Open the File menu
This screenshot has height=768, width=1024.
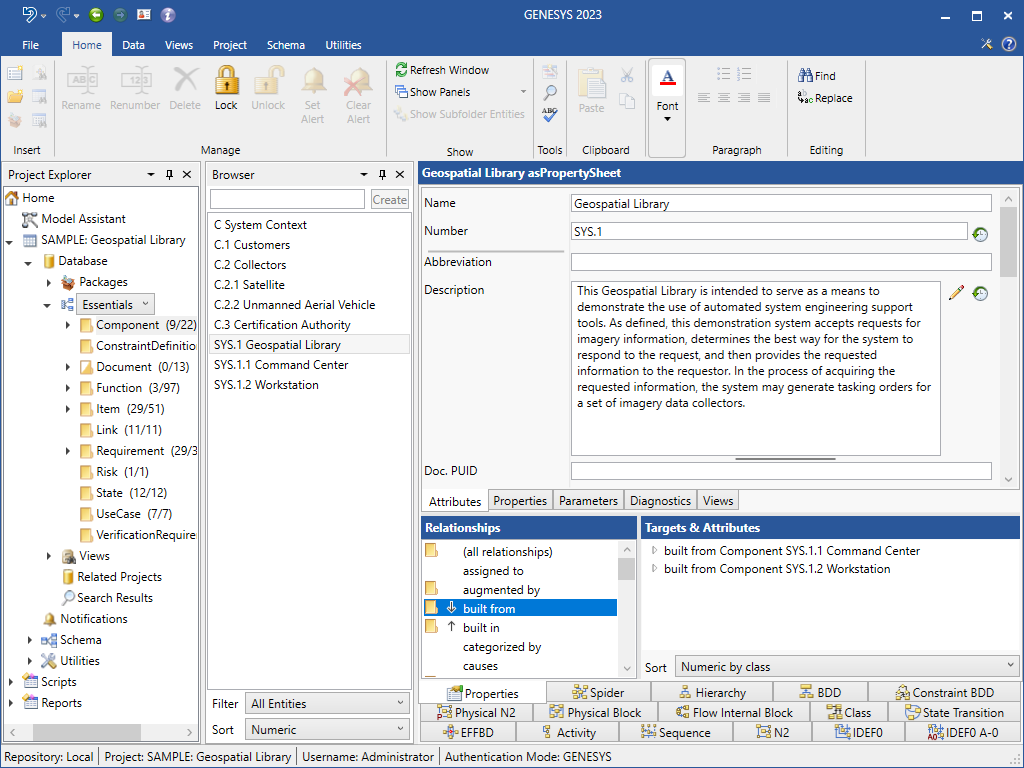[x=31, y=45]
